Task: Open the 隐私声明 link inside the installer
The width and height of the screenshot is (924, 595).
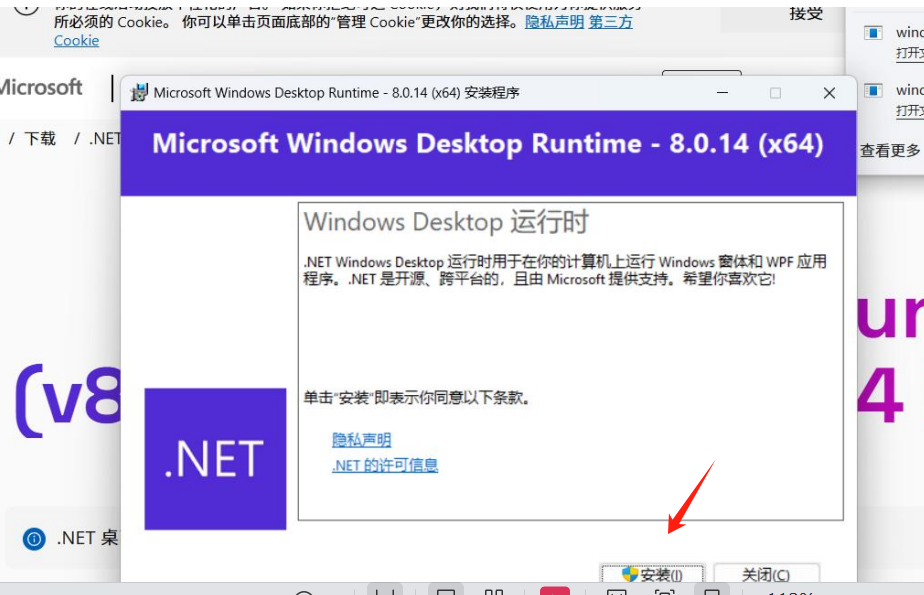Action: [x=361, y=439]
